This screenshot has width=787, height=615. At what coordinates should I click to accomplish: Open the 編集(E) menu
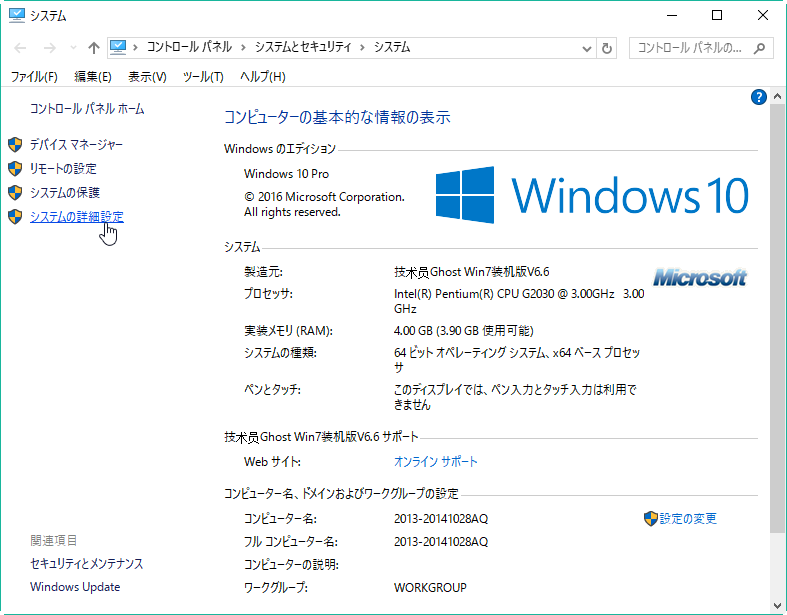coord(93,76)
